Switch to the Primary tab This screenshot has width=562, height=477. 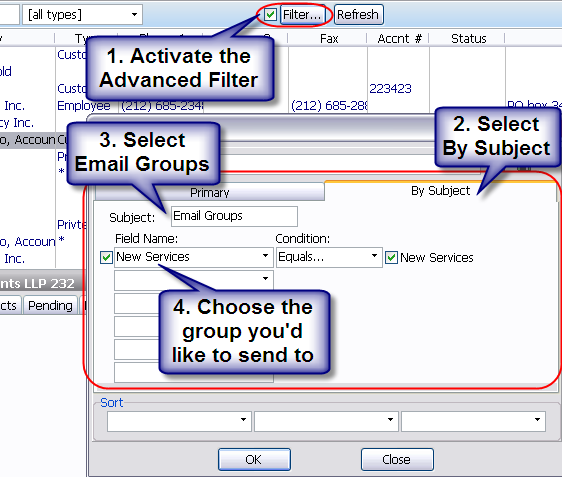click(x=210, y=192)
